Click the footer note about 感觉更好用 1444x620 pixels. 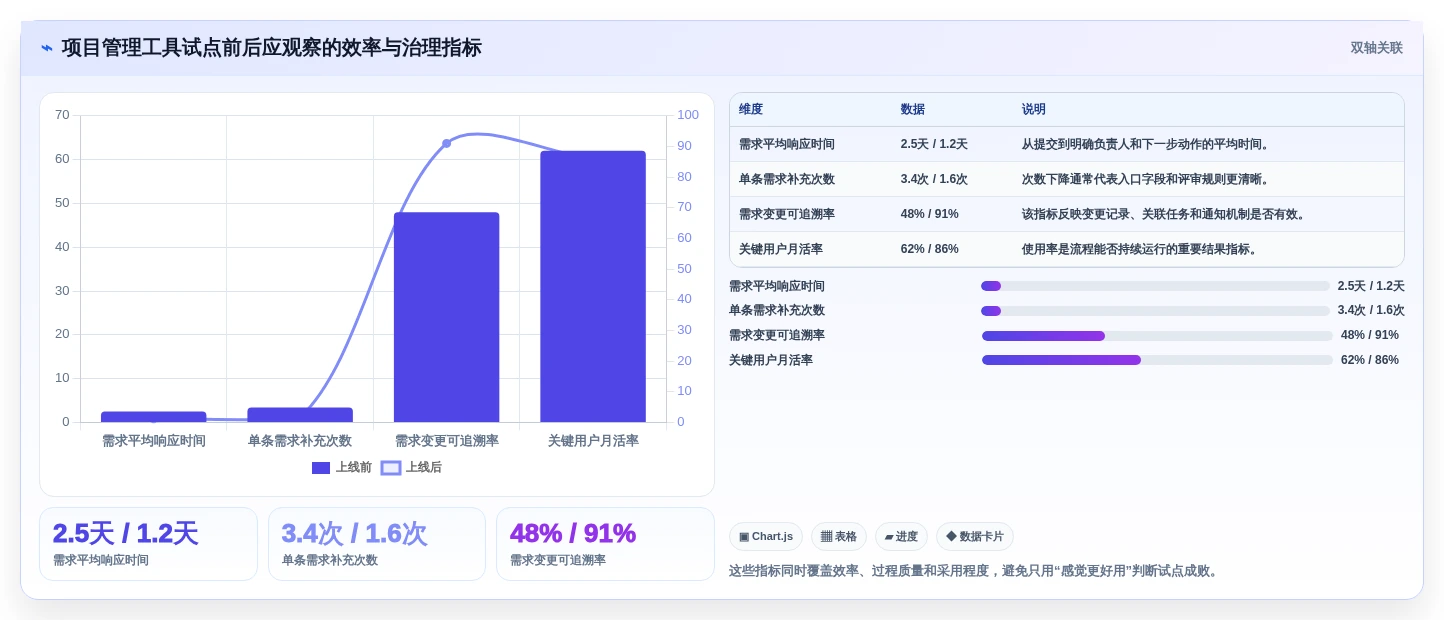pyautogui.click(x=975, y=571)
